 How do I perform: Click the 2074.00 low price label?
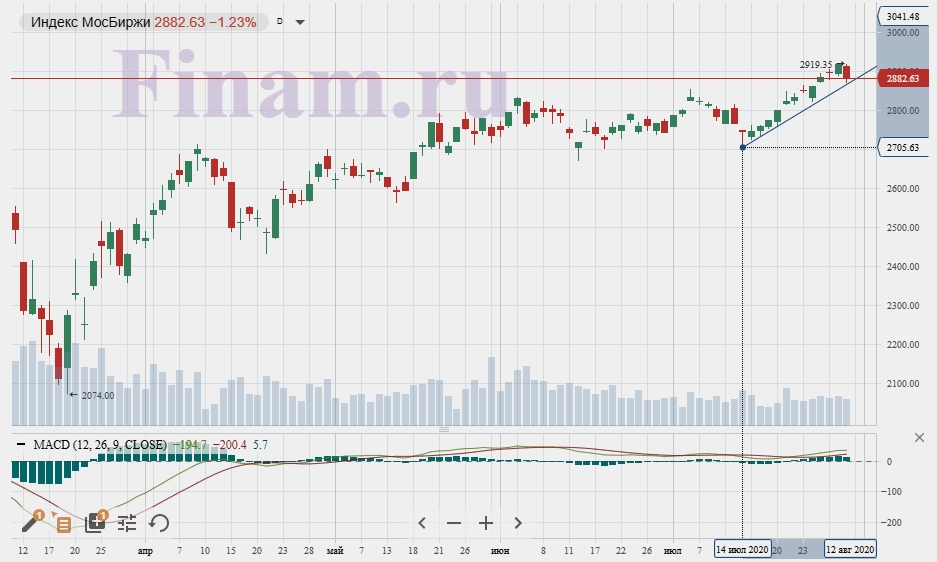coord(97,395)
